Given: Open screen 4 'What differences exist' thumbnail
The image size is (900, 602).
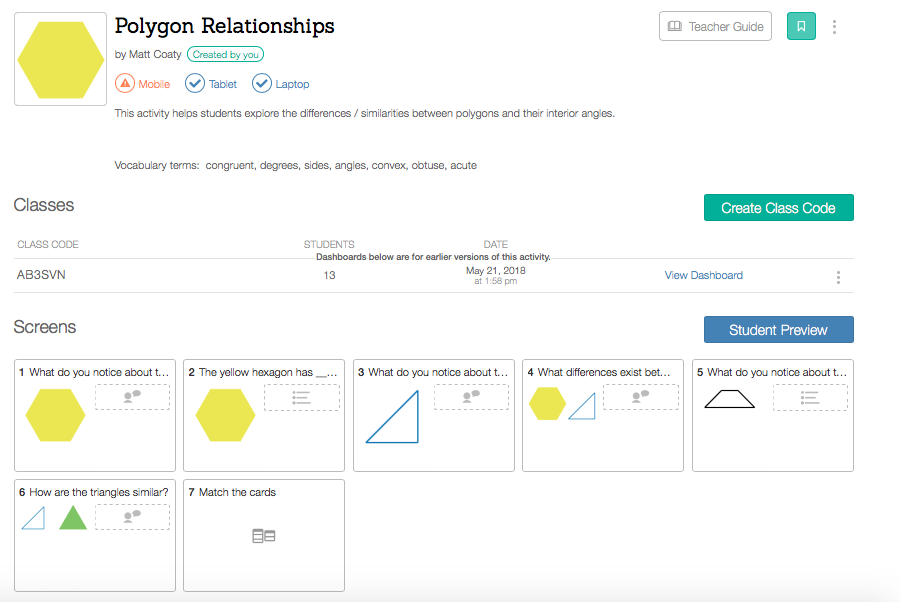Looking at the screenshot, I should click(602, 415).
